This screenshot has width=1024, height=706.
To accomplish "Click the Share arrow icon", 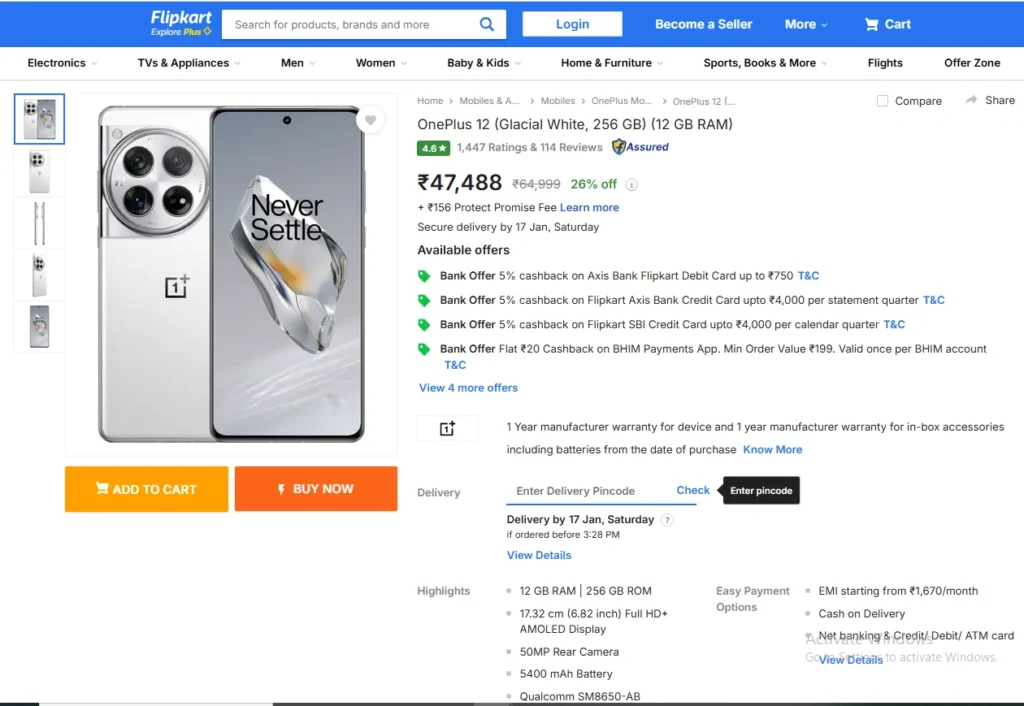I will pos(971,100).
